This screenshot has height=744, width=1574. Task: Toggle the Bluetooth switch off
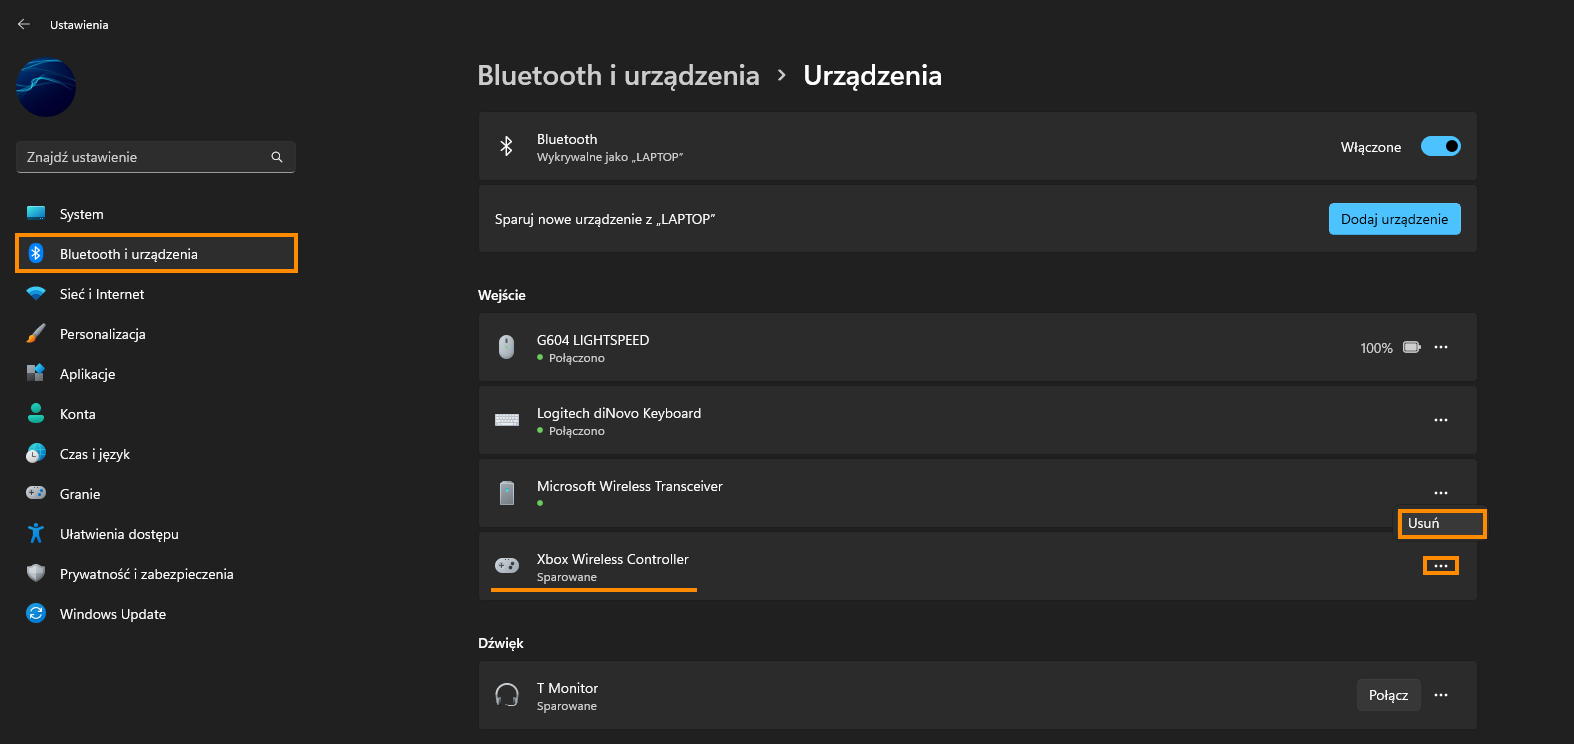tap(1441, 146)
